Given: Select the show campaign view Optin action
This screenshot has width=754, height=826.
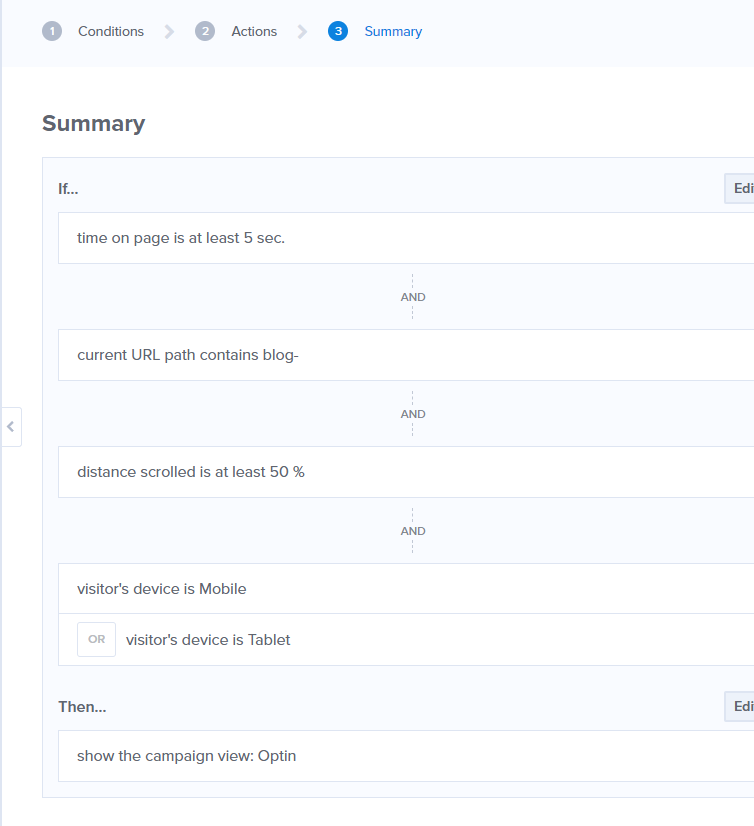Looking at the screenshot, I should coord(406,756).
